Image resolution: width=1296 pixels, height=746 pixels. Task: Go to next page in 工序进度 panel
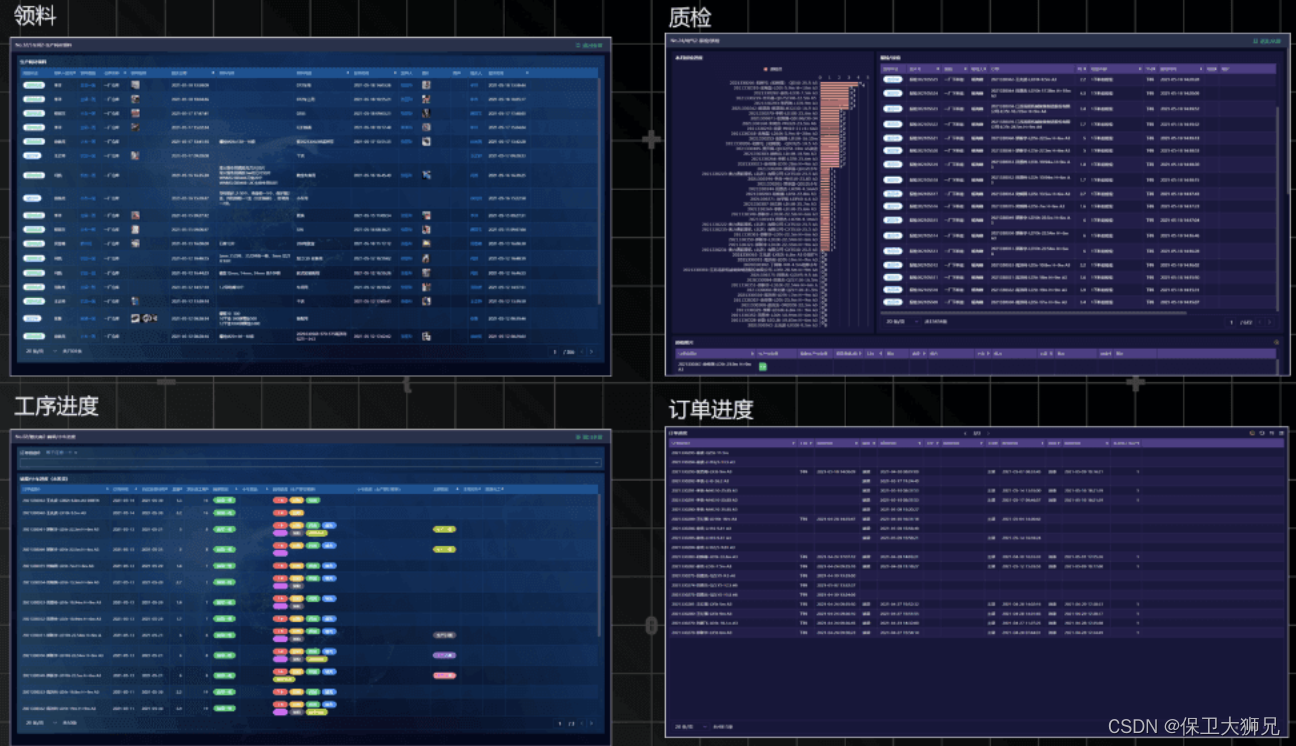(590, 722)
